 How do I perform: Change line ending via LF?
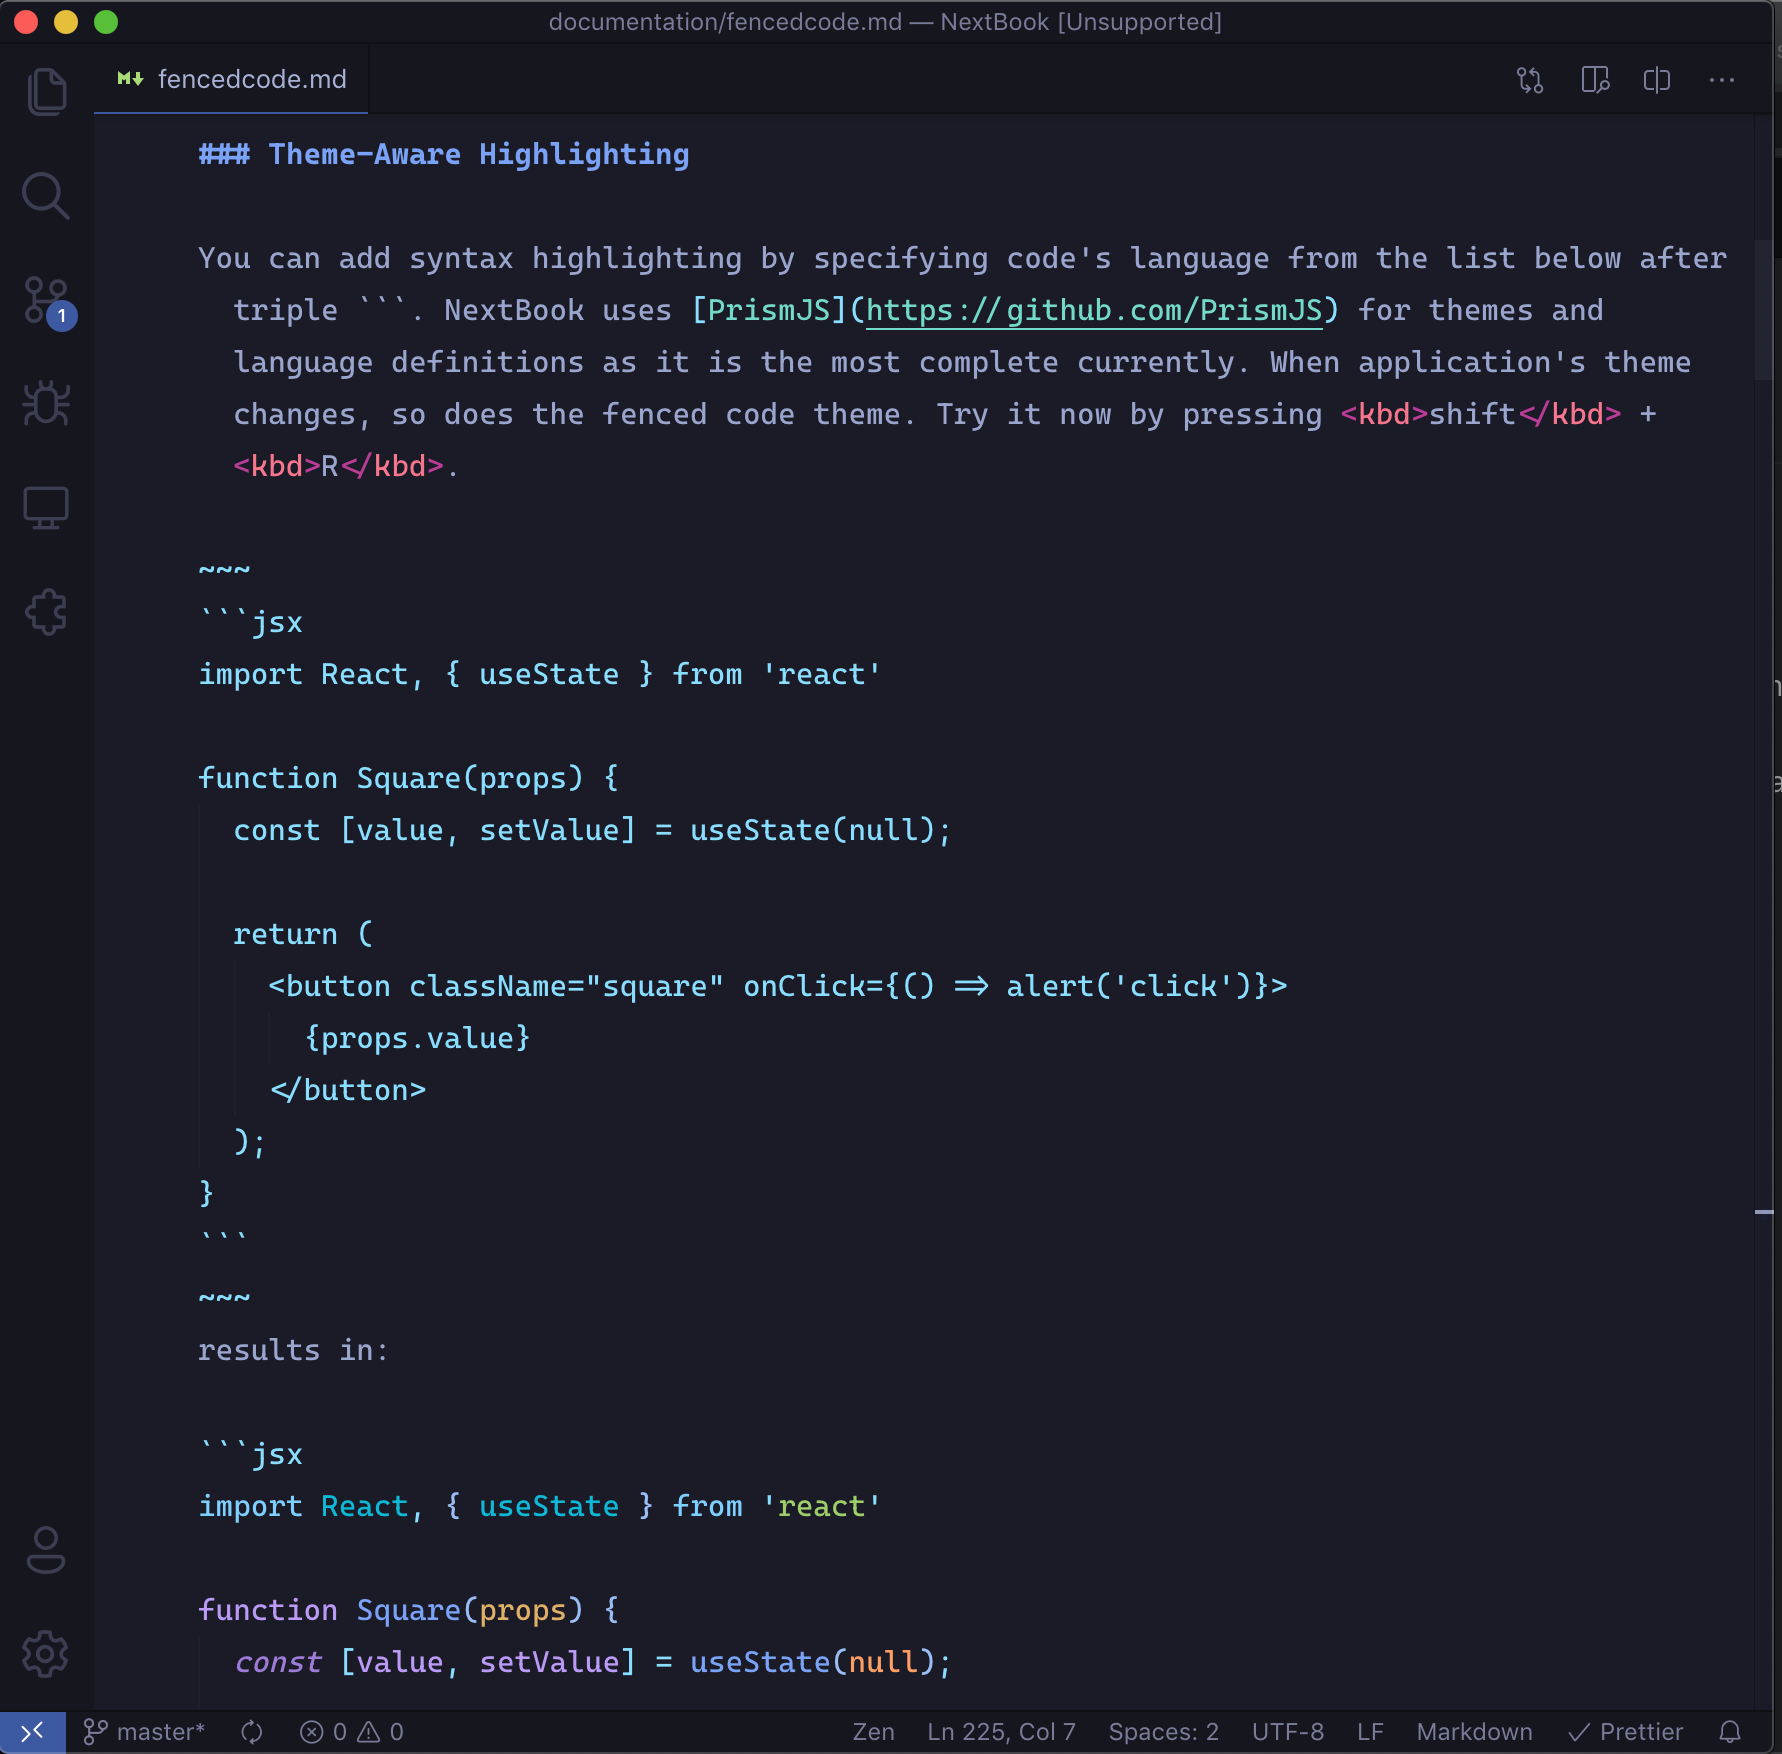pos(1370,1732)
